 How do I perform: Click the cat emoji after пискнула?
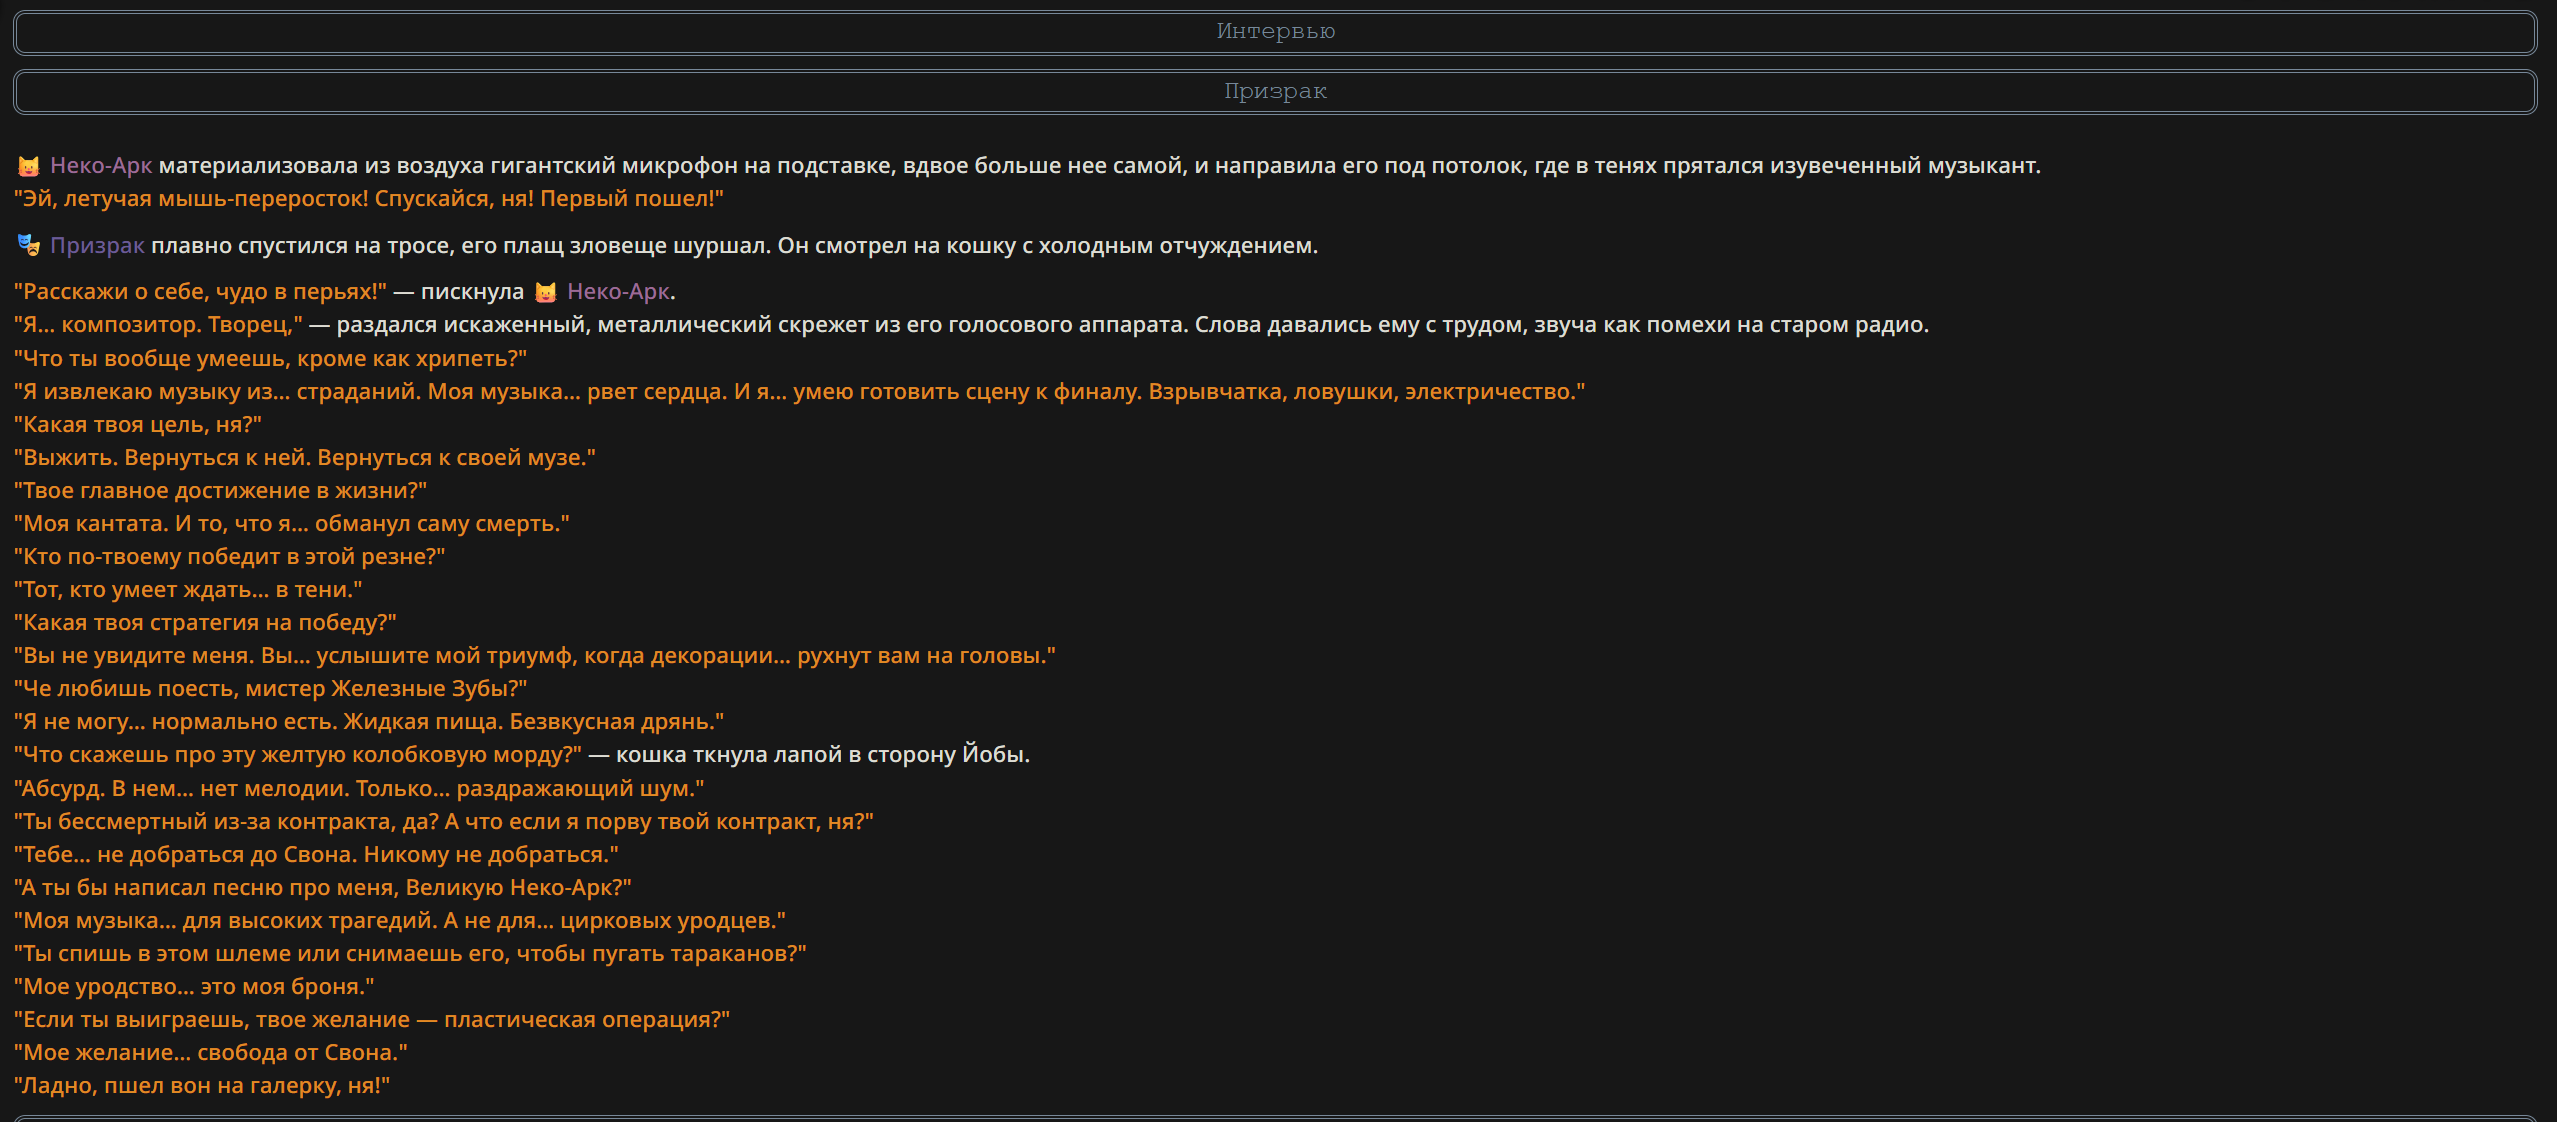[546, 292]
